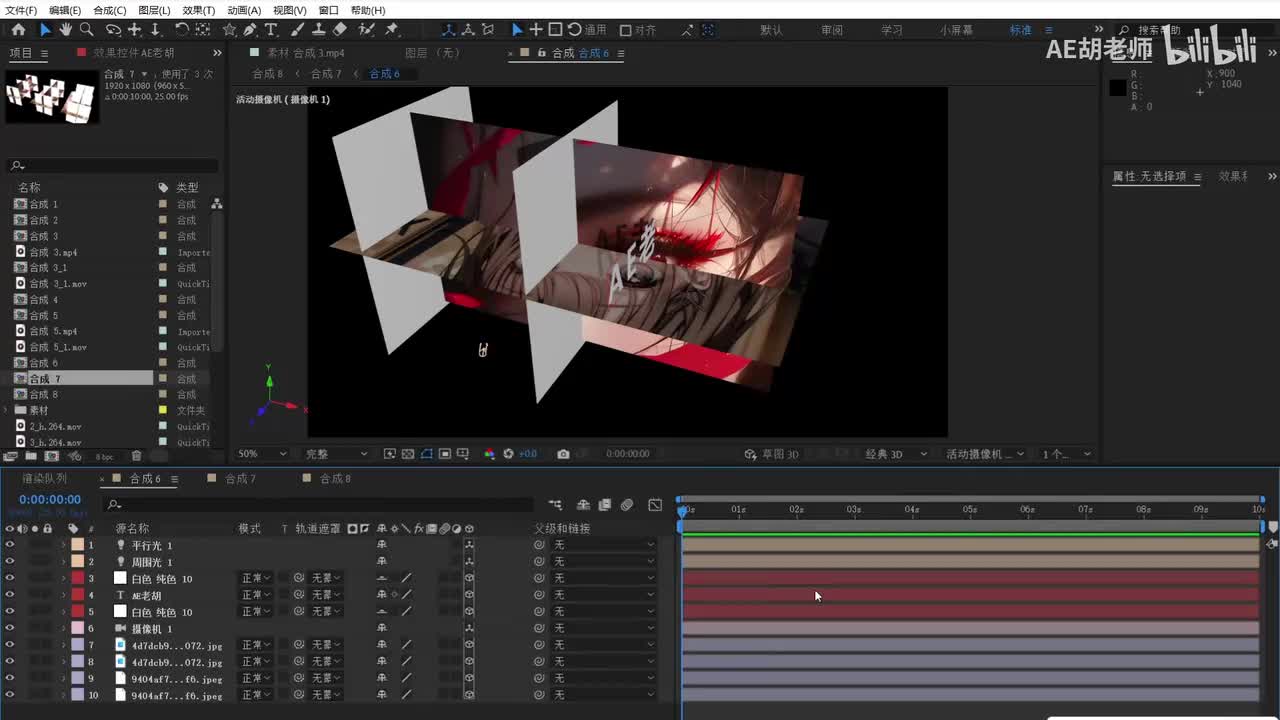Open the graph editor icon
The width and height of the screenshot is (1280, 720).
[x=655, y=505]
